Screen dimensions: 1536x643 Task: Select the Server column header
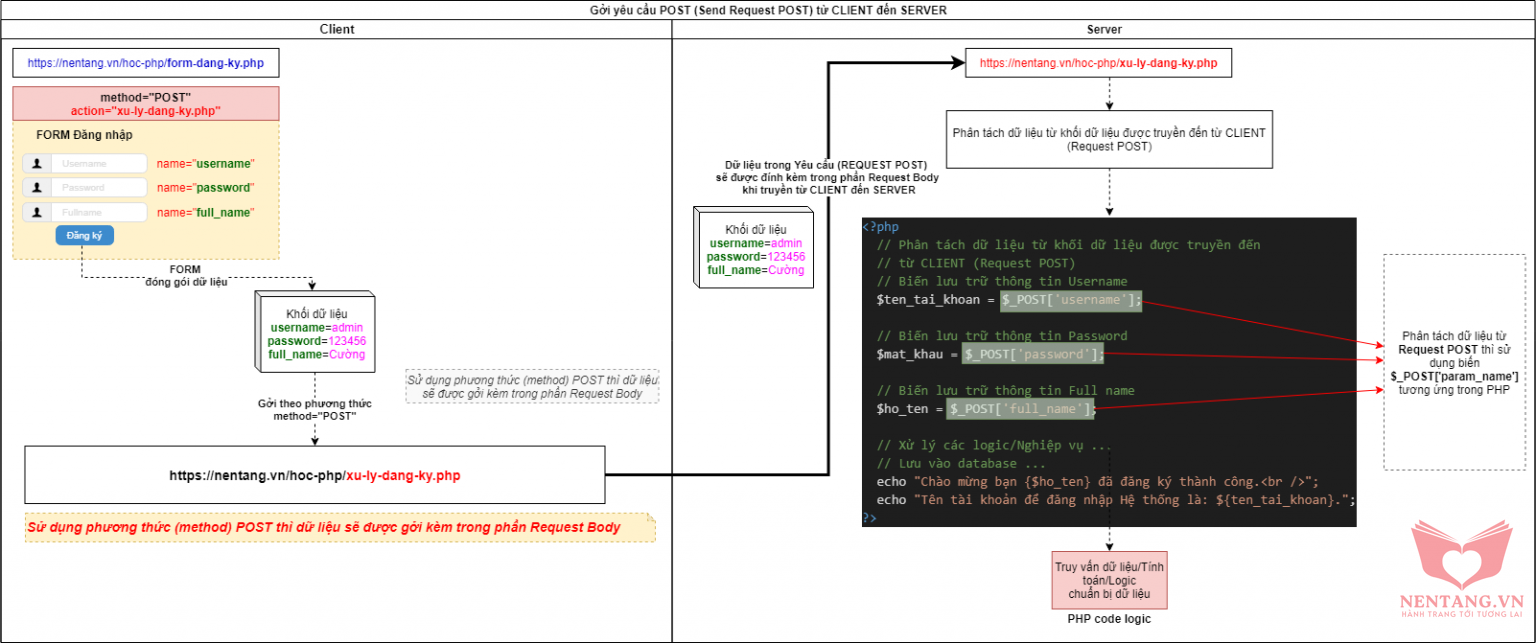(x=1102, y=29)
